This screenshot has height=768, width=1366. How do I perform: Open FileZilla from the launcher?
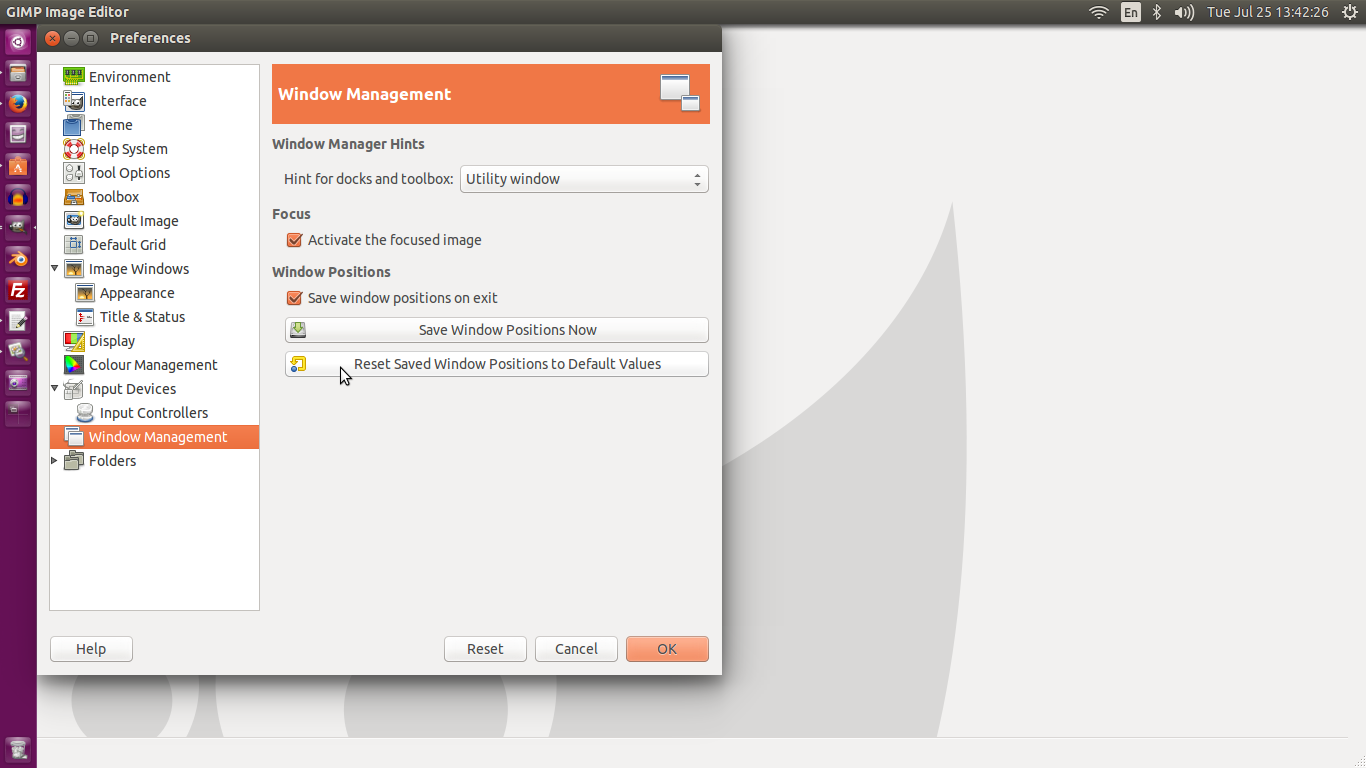[18, 290]
